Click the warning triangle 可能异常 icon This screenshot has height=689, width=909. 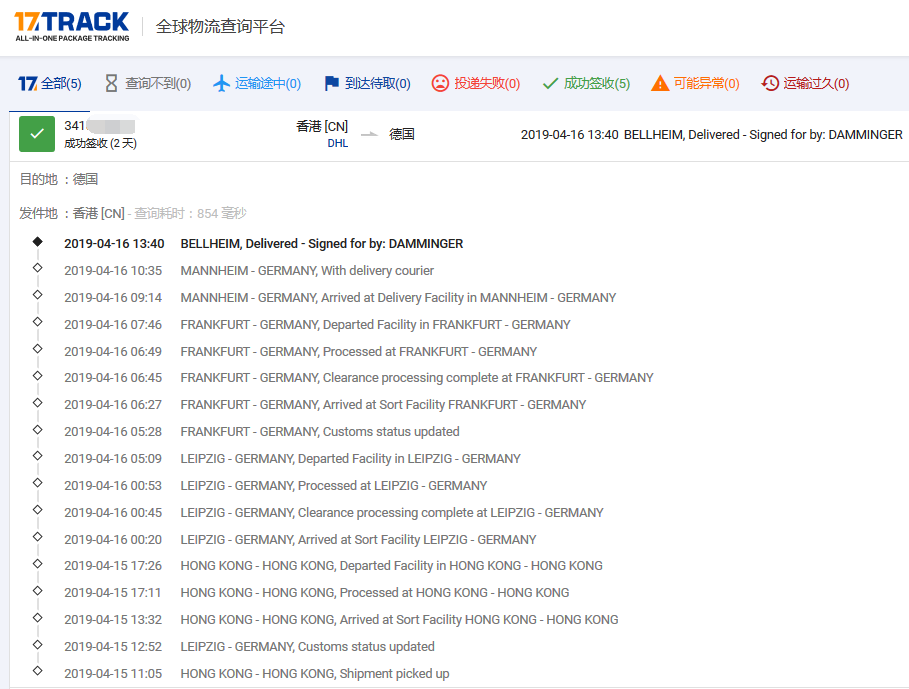(x=660, y=84)
